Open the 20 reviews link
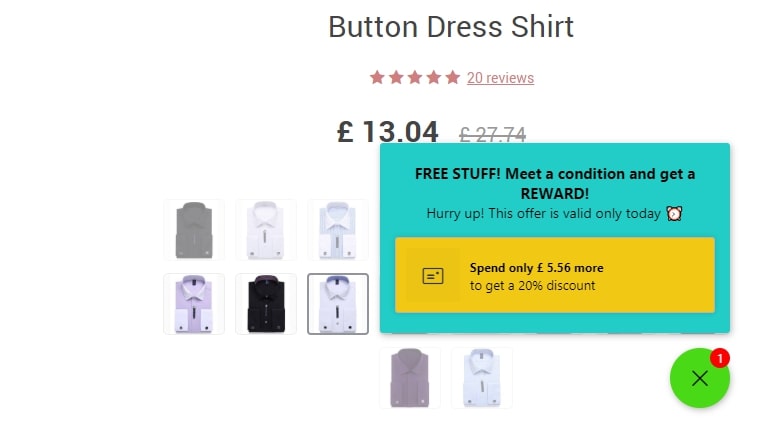Viewport: 766px width, 436px height. (500, 78)
